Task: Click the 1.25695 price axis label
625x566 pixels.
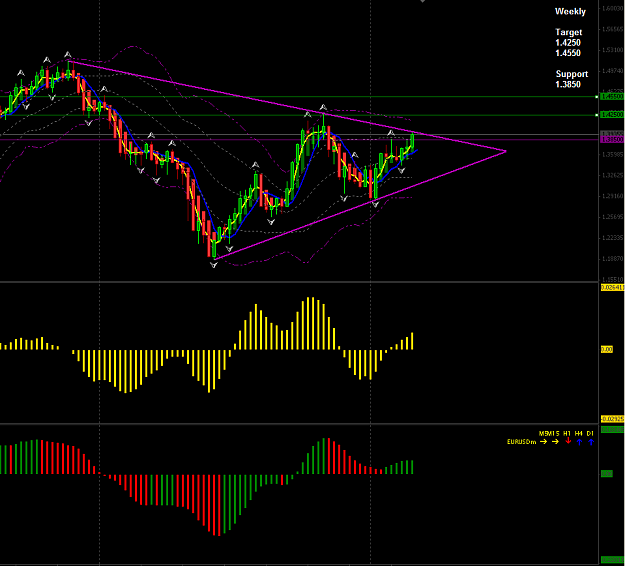Action: (613, 217)
